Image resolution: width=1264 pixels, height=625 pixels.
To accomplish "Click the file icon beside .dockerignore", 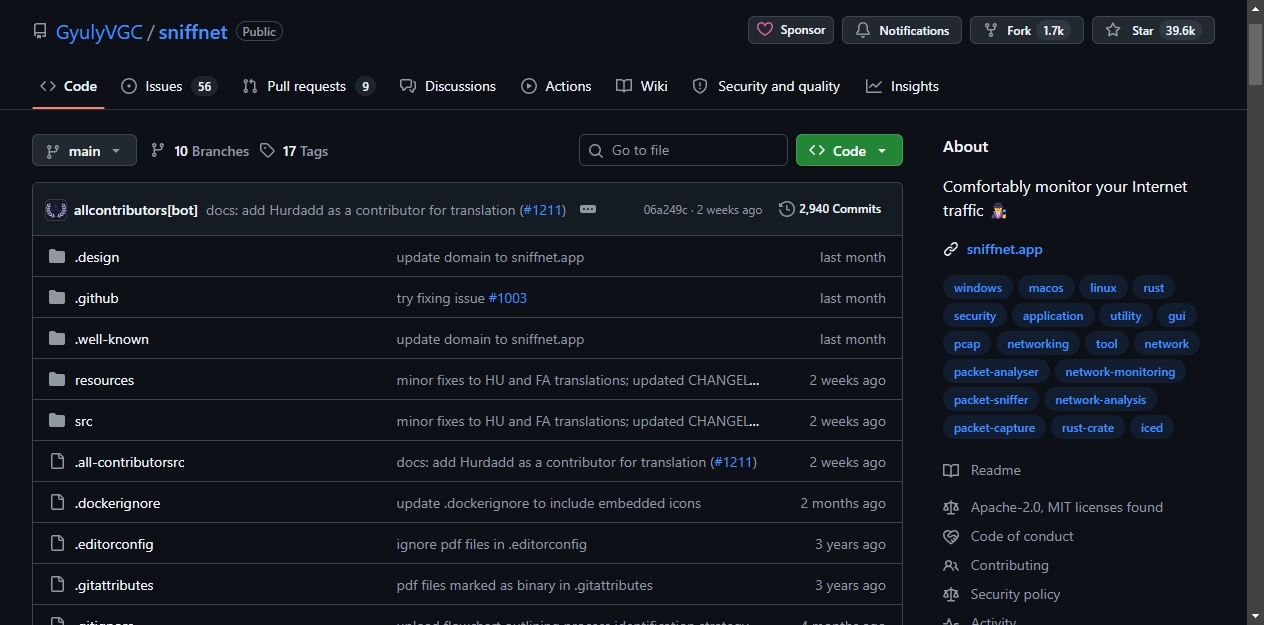I will pos(57,503).
